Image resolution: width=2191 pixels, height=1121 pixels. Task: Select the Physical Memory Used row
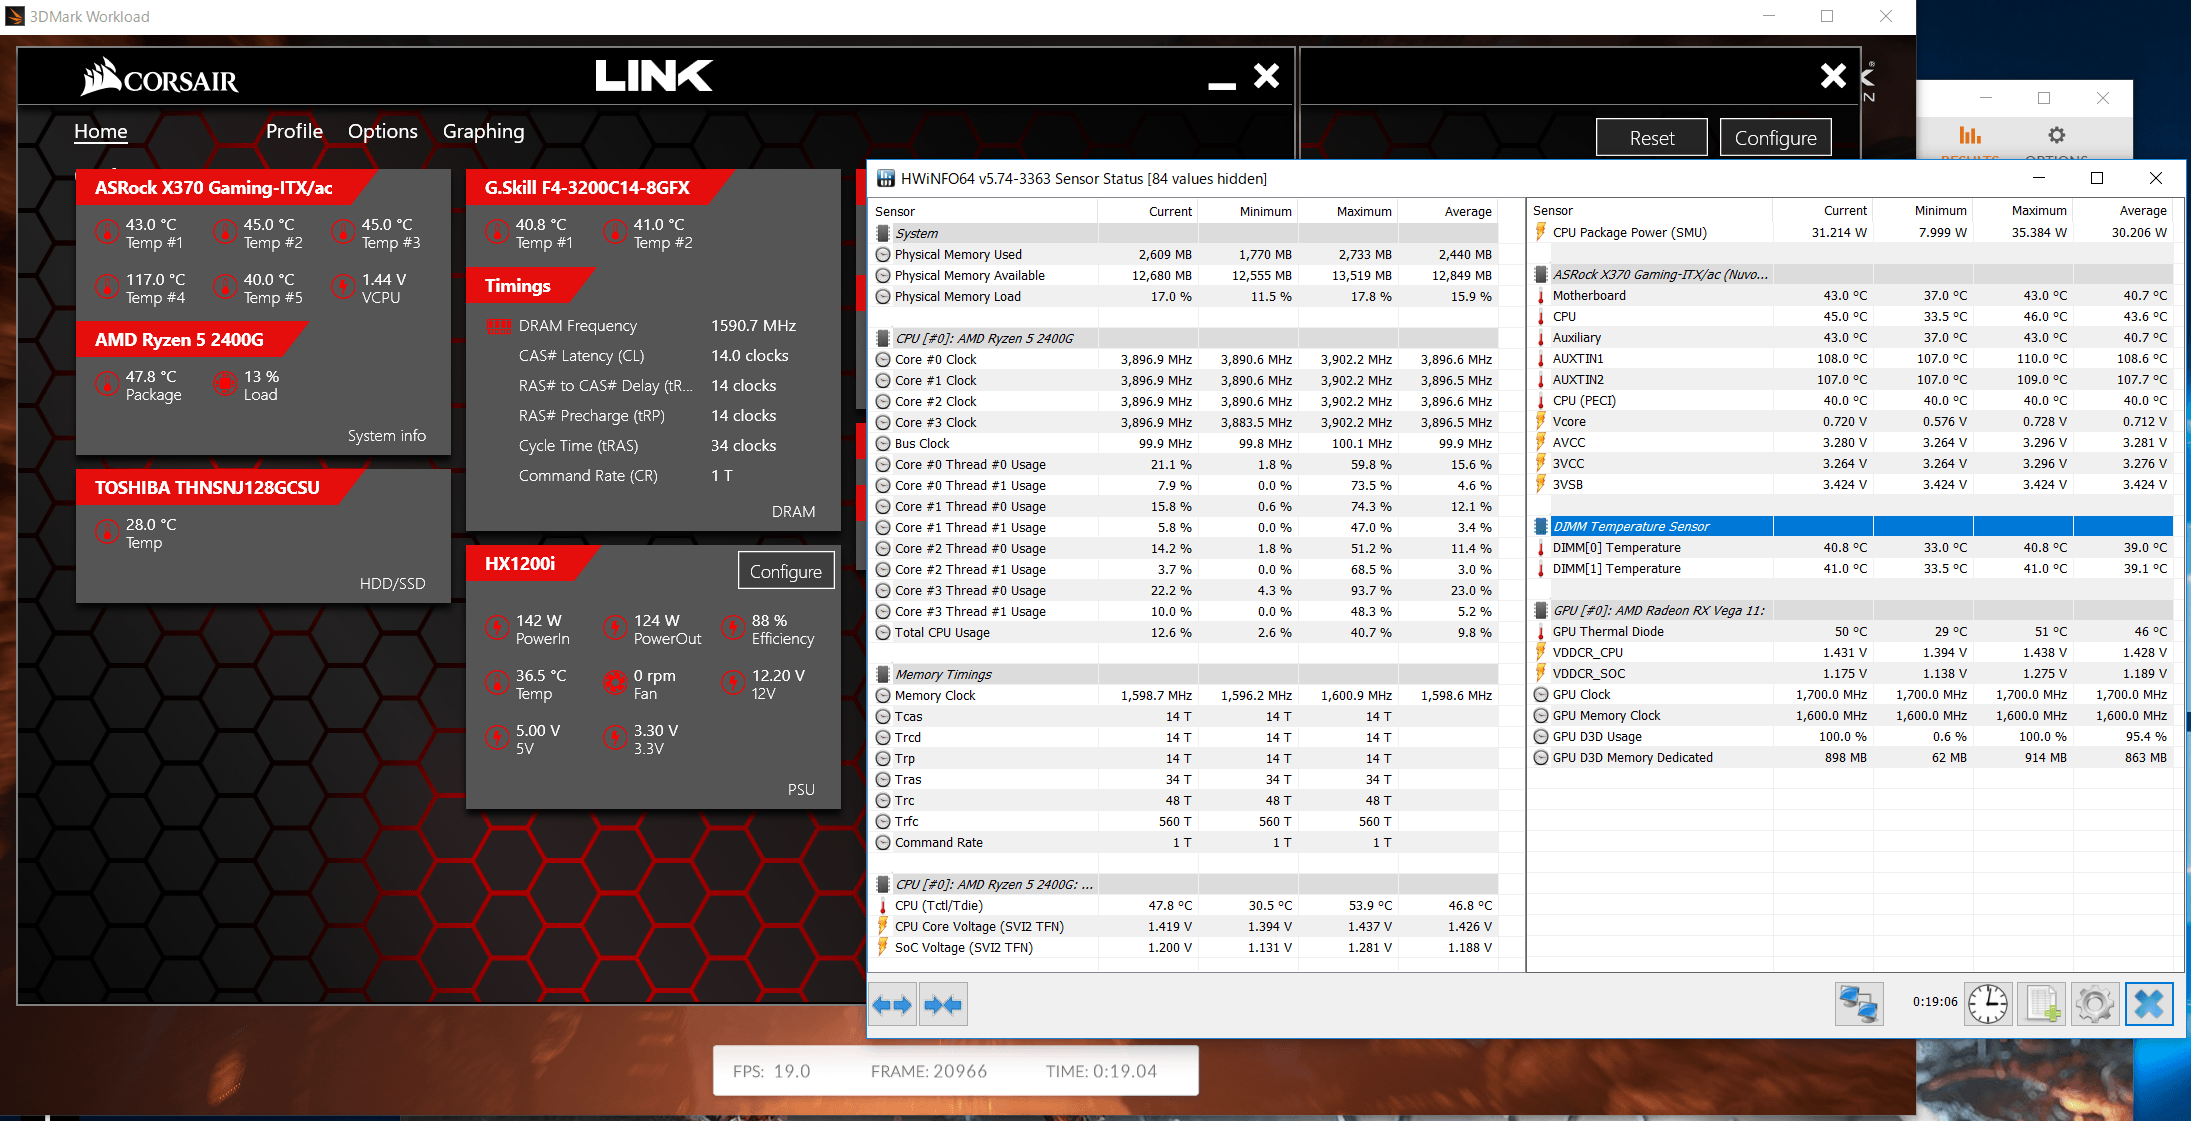[x=1186, y=254]
